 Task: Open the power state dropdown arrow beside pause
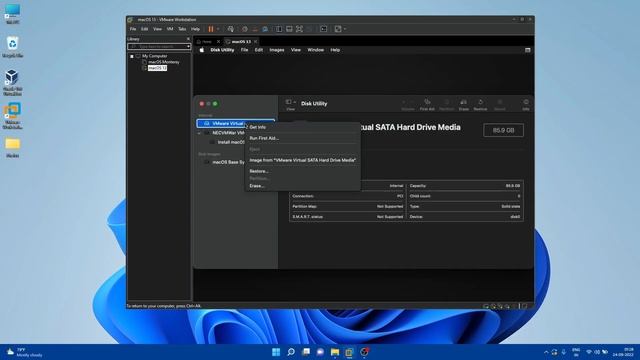pos(218,29)
